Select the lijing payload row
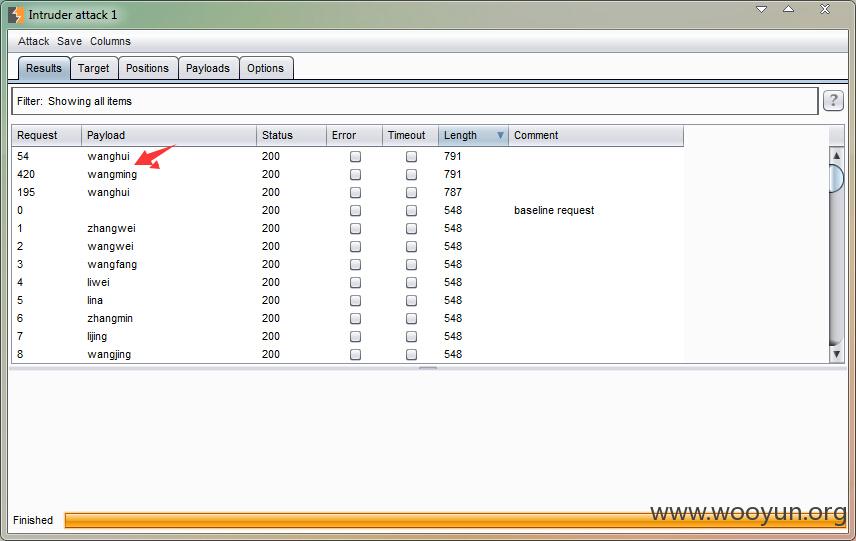 [97, 336]
